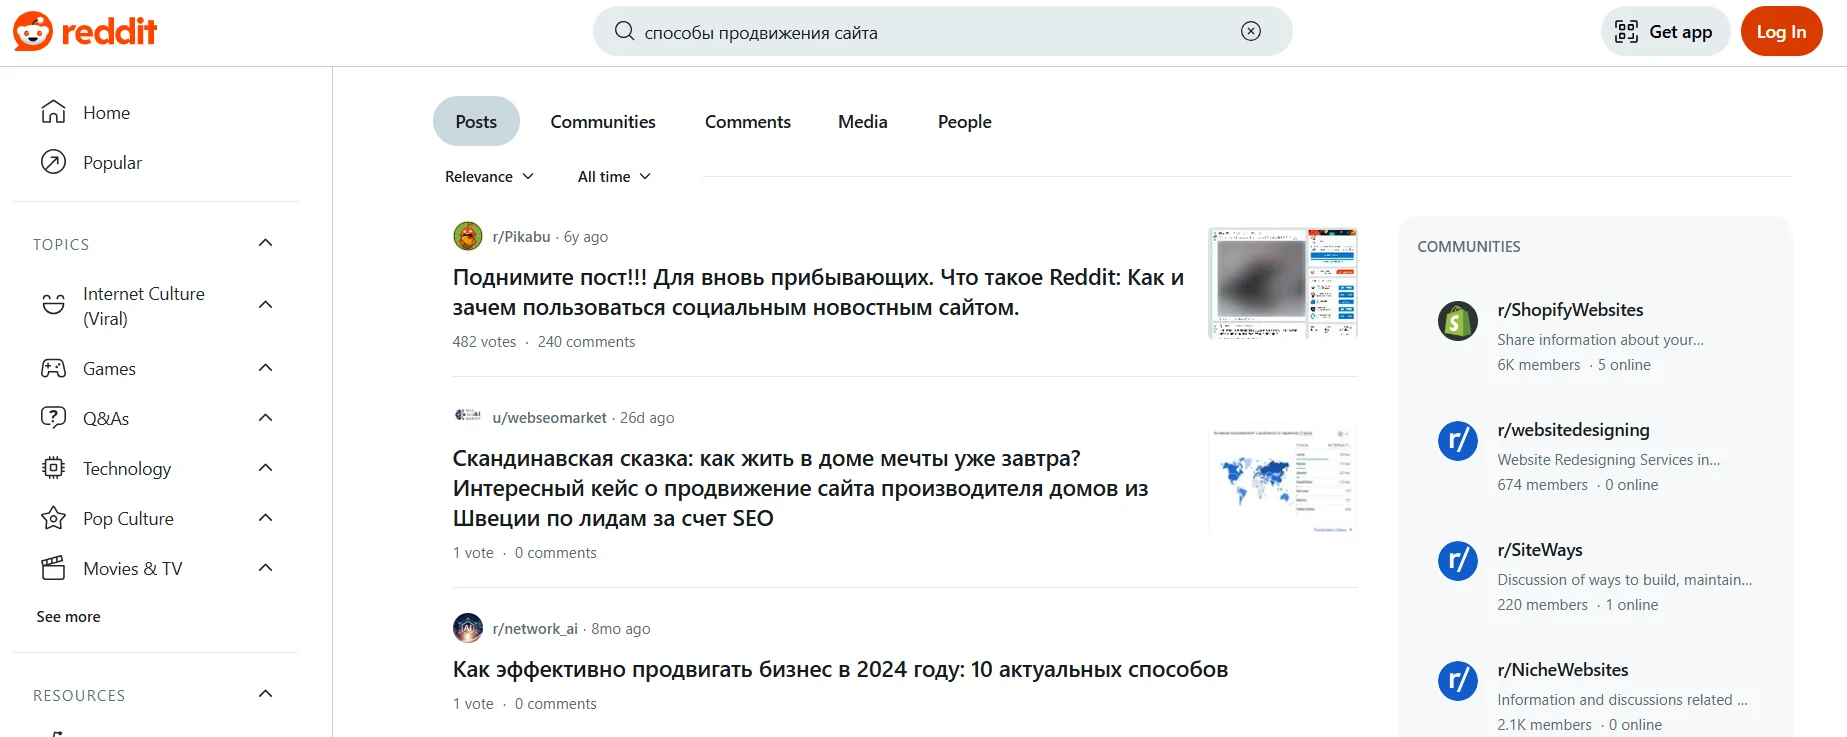Open the world map post thumbnail
The width and height of the screenshot is (1847, 737).
[x=1283, y=479]
